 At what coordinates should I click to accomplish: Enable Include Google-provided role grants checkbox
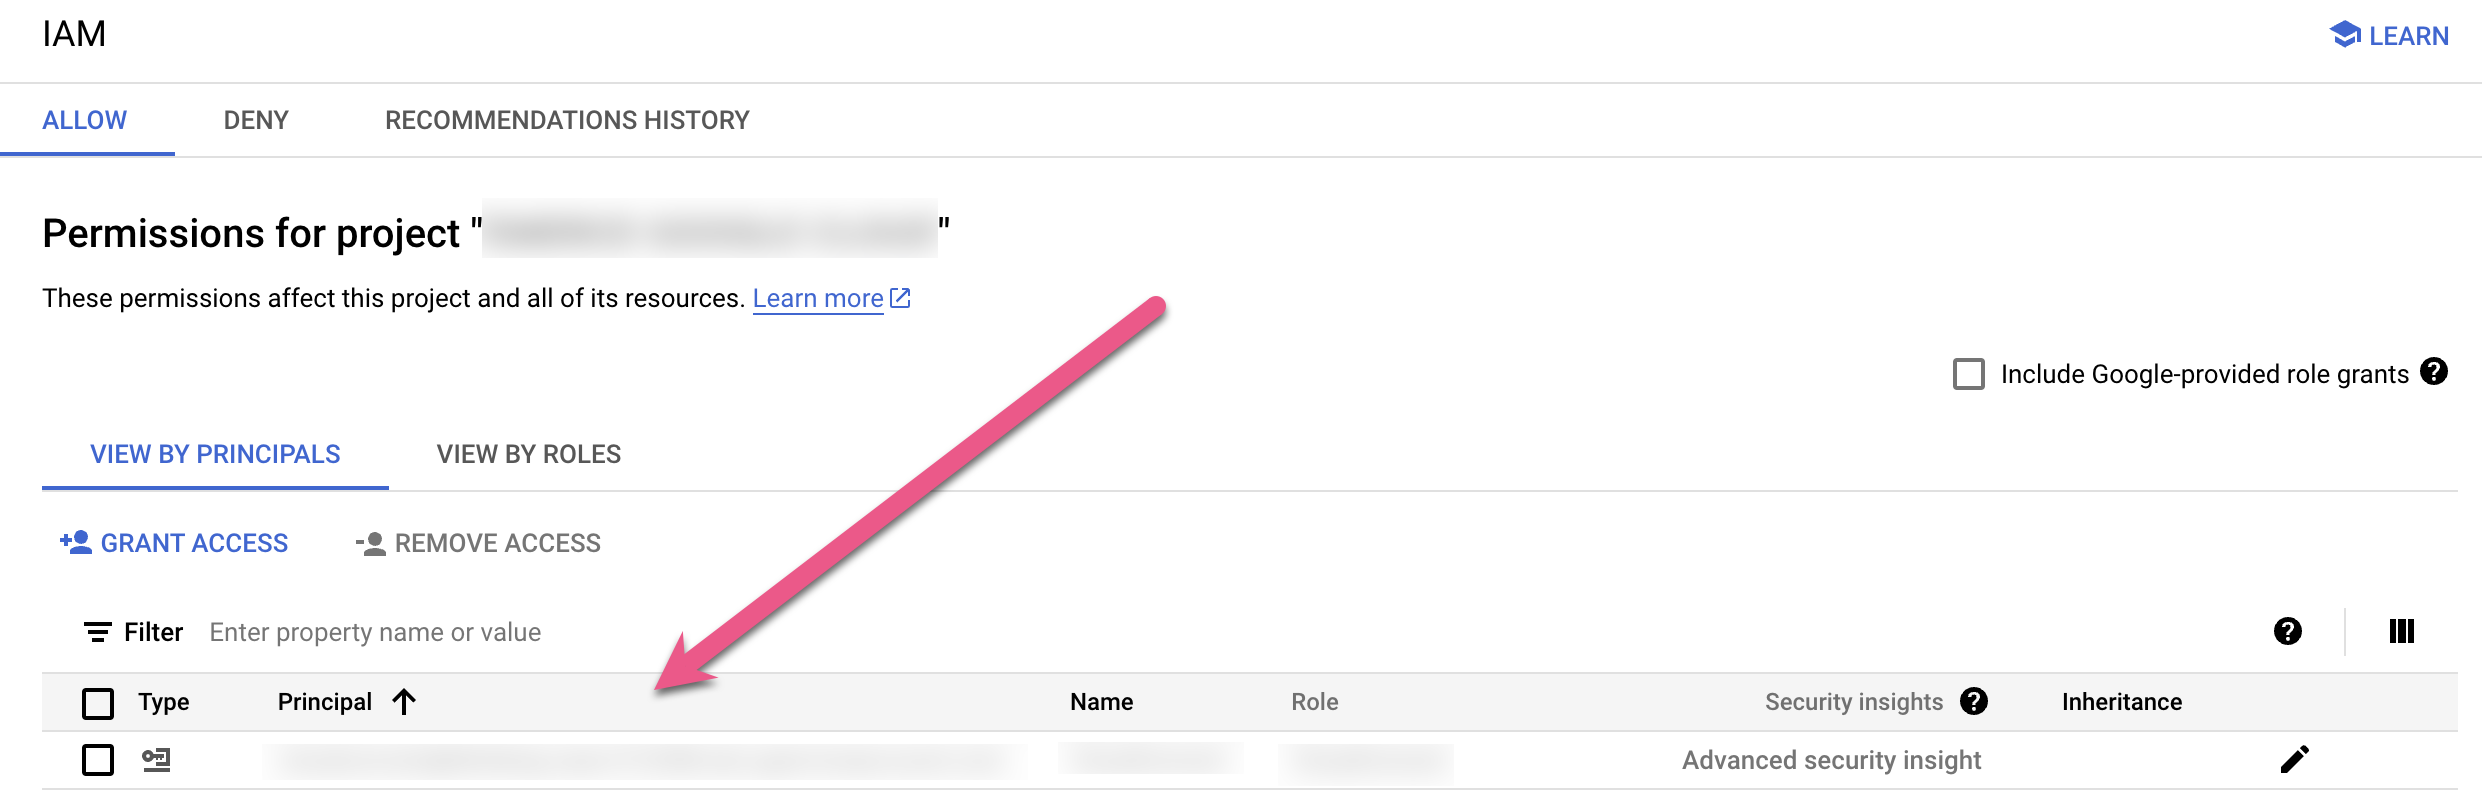1969,374
